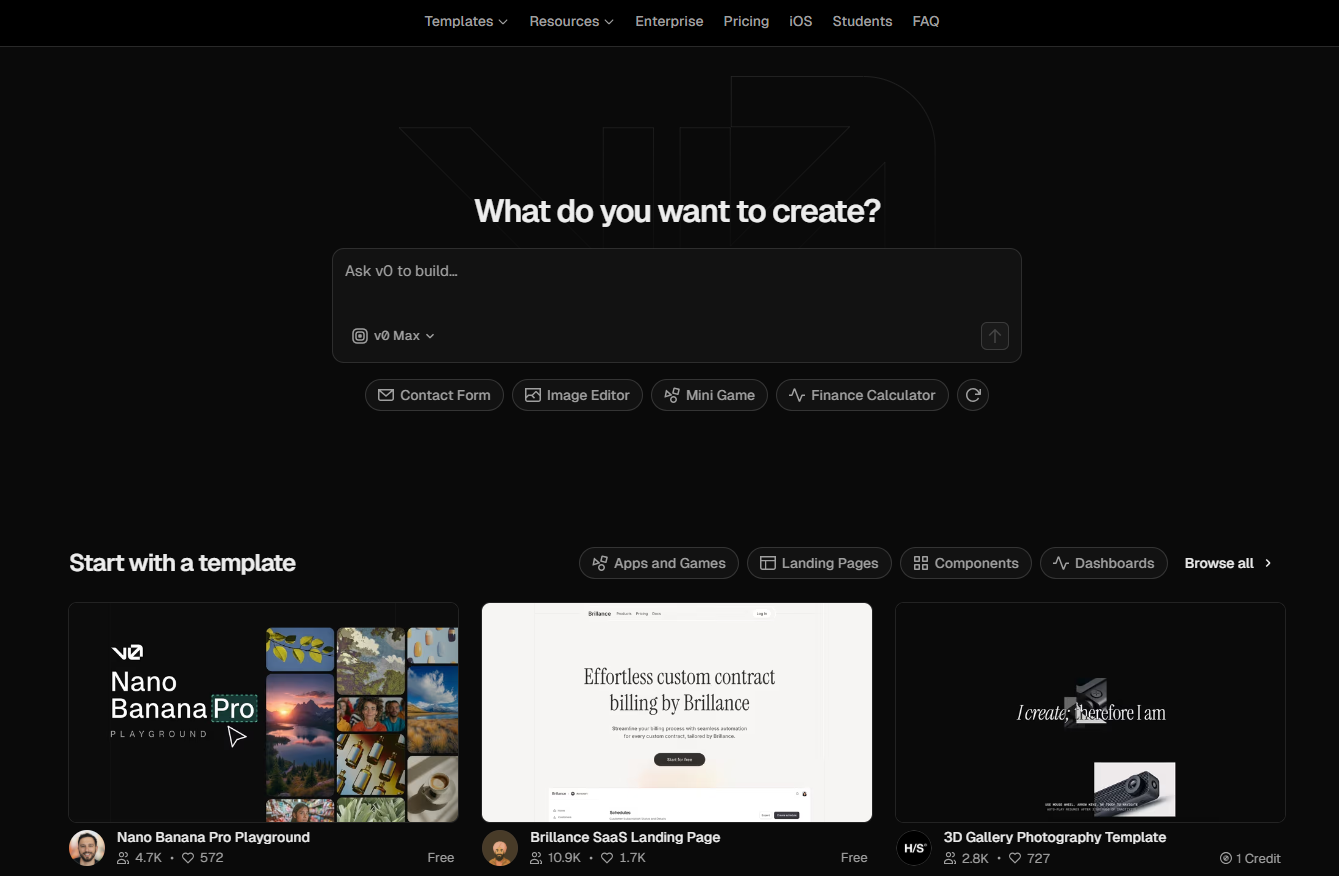Image resolution: width=1339 pixels, height=876 pixels.
Task: Click the H/S author avatar for 3D Gallery template
Action: (x=914, y=848)
